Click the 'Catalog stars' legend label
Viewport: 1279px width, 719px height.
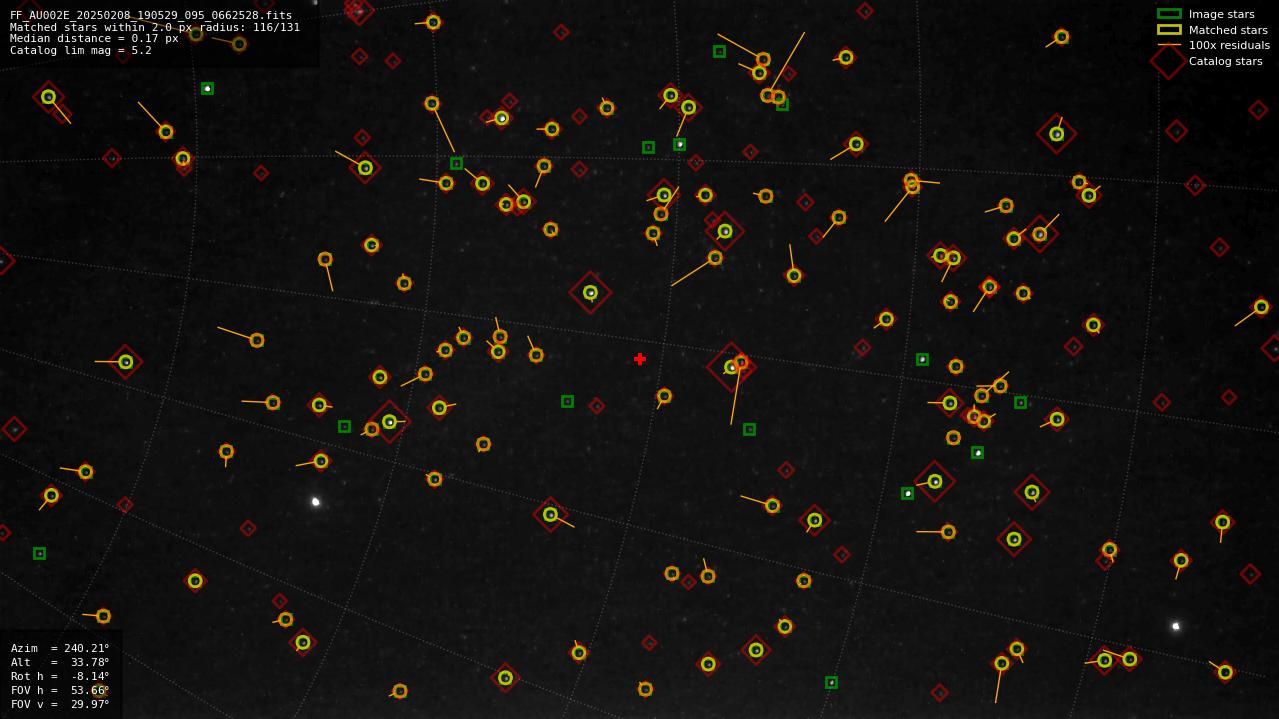click(x=1225, y=61)
